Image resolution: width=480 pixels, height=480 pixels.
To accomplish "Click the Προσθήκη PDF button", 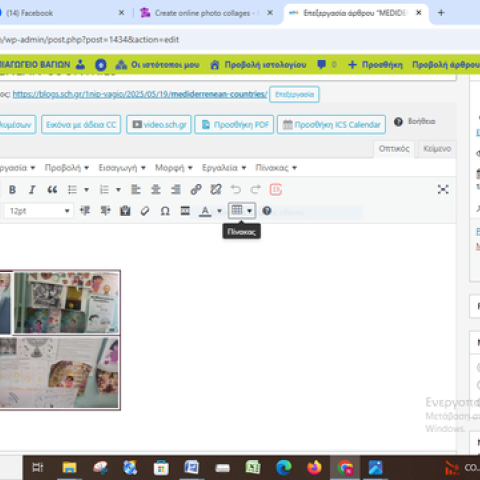I will [x=234, y=125].
